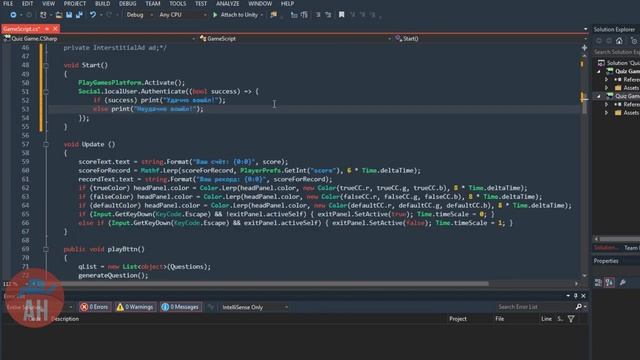The image size is (640, 360).
Task: Click the Properties panel title
Action: [606, 261]
